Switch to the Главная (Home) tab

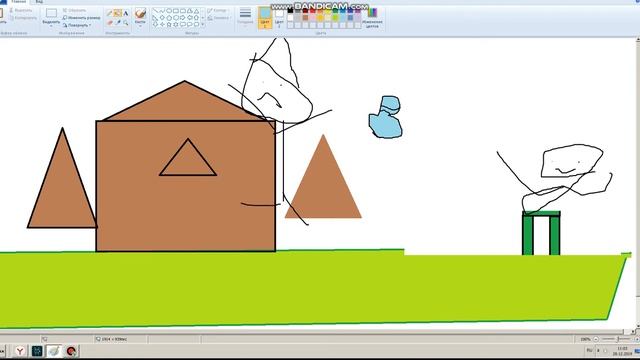click(18, 2)
